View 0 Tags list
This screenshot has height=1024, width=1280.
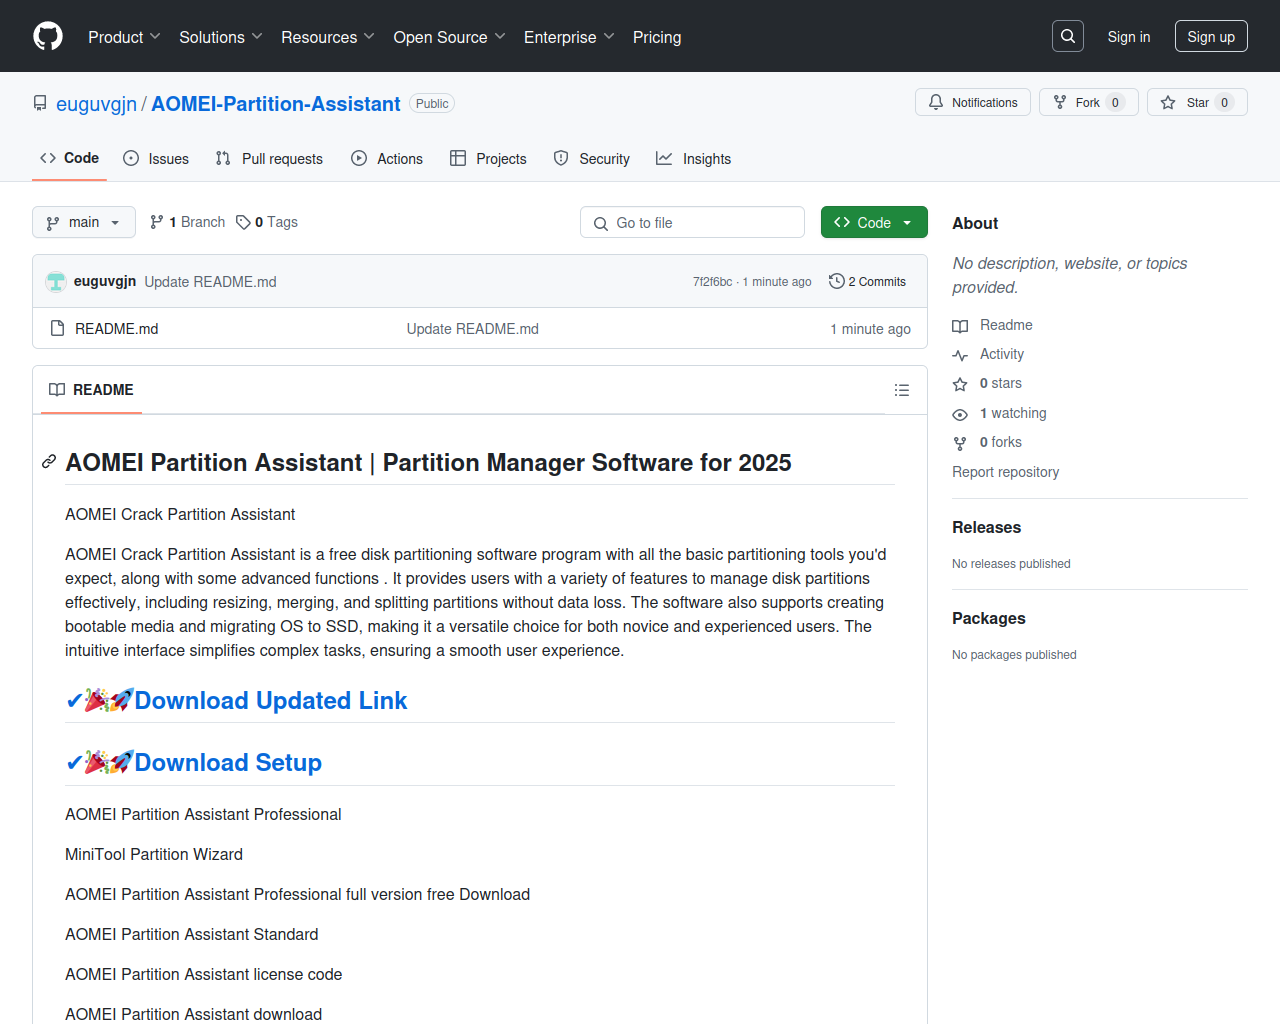(267, 222)
